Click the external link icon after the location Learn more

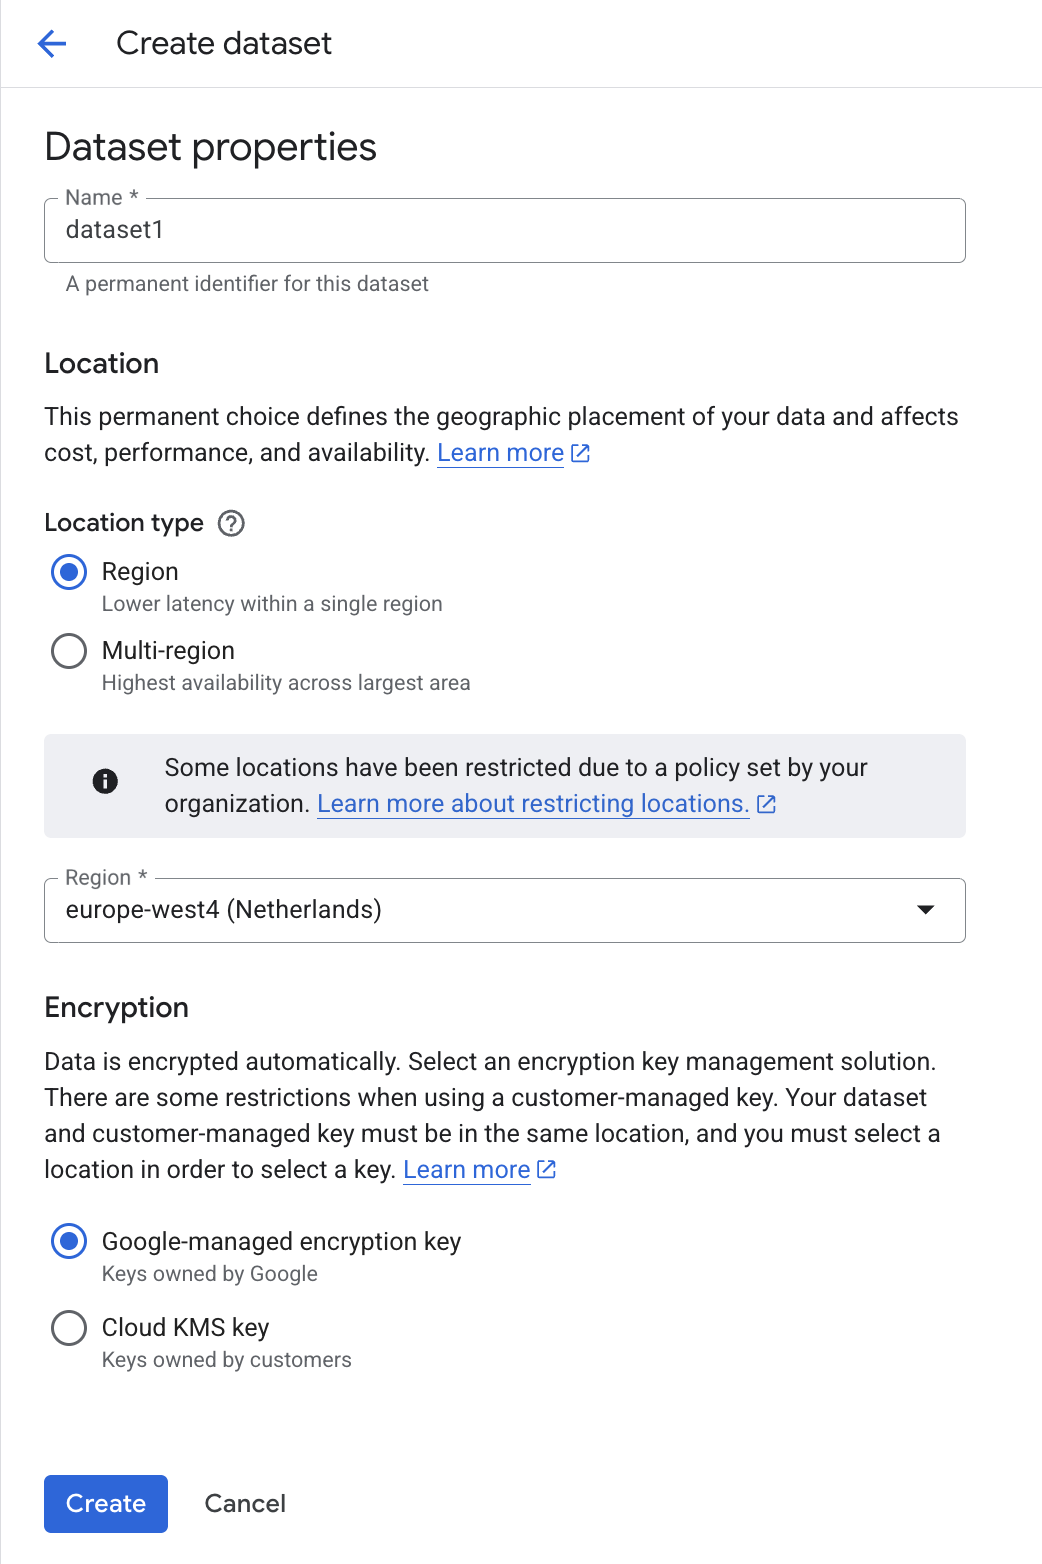pos(580,452)
